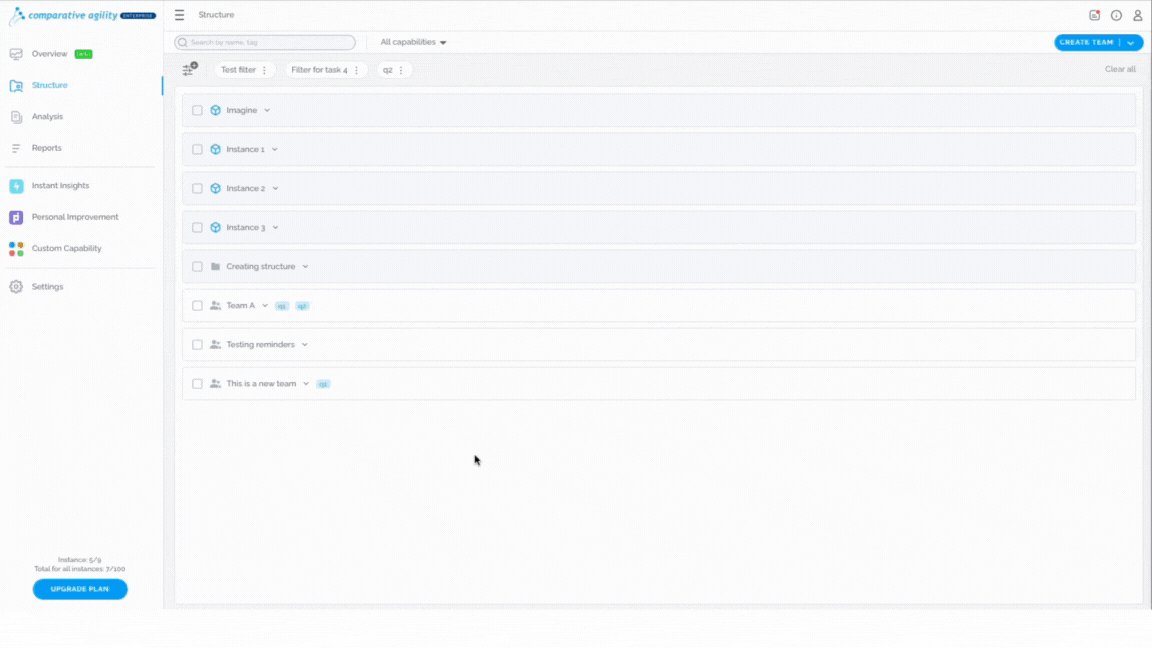Click the Reports sidebar icon
1152x648 pixels.
[16, 148]
